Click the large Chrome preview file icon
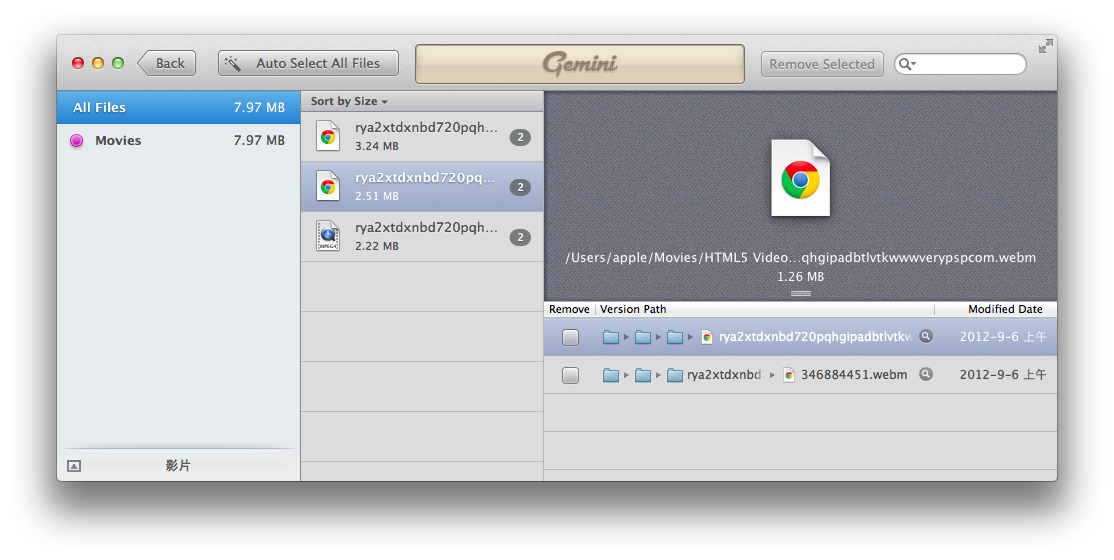1114x560 pixels. click(x=801, y=178)
